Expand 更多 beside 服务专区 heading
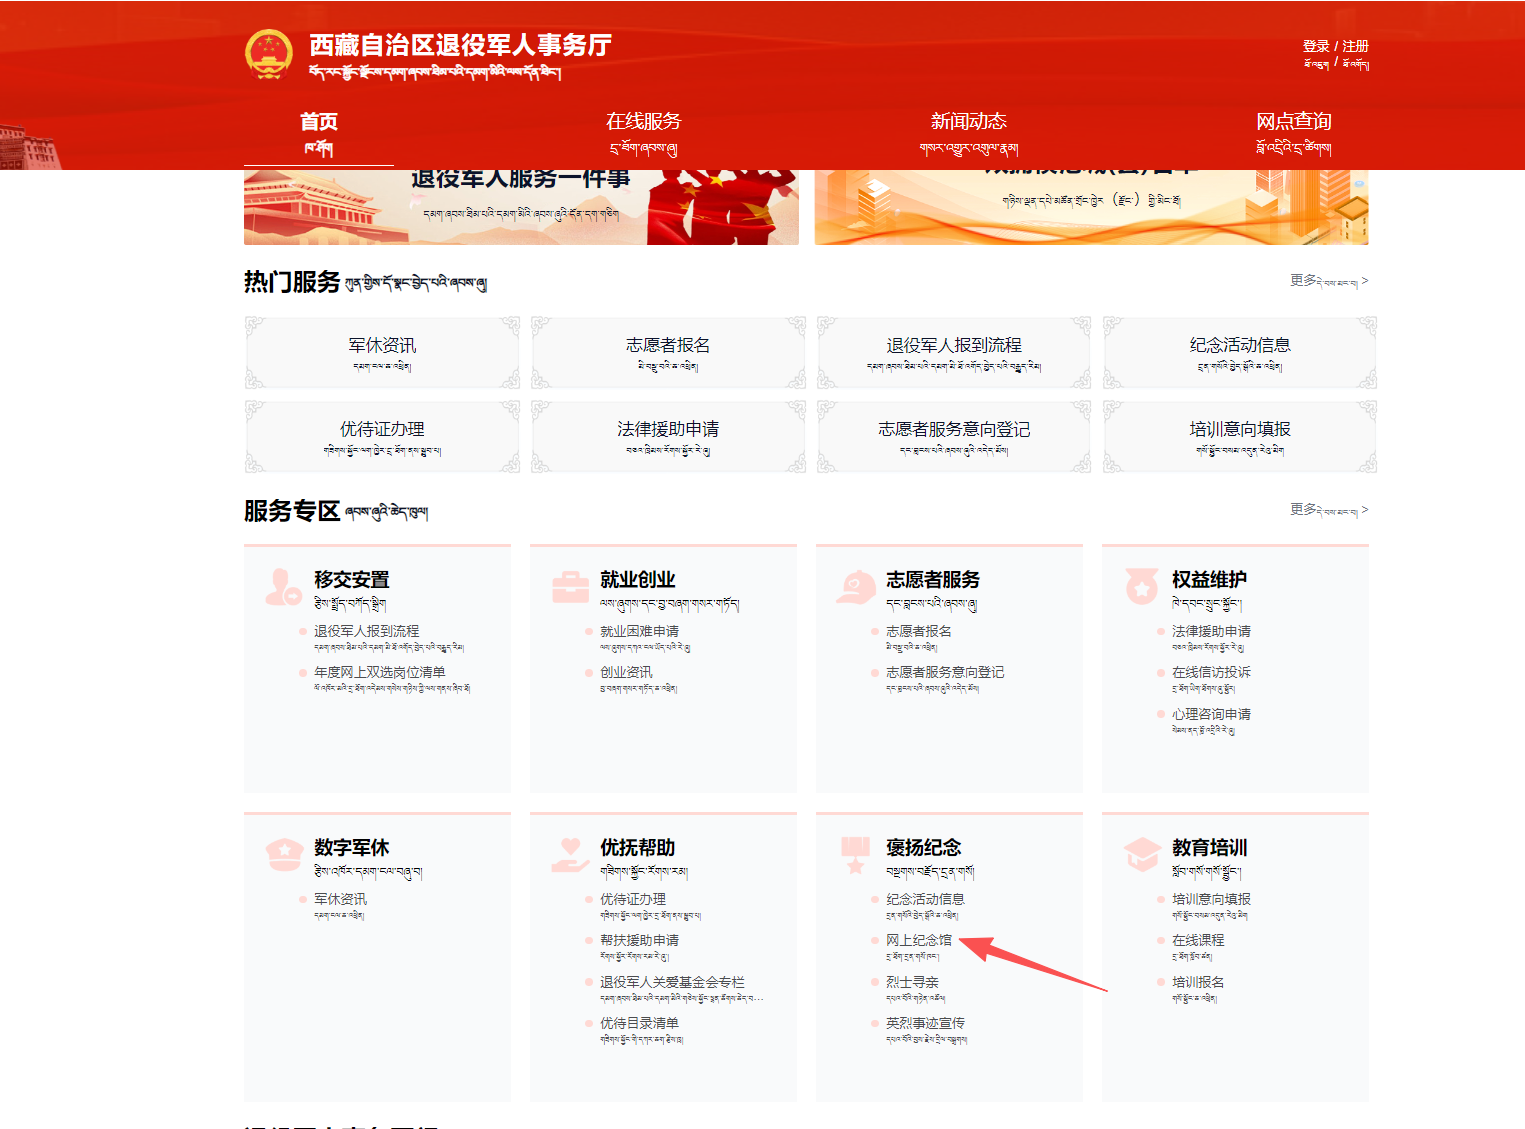The image size is (1525, 1129). point(1328,510)
